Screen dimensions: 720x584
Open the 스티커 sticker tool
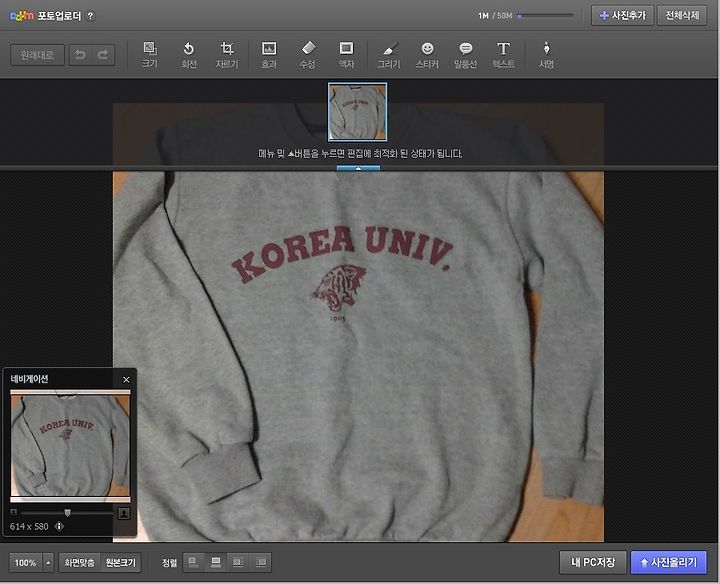point(427,55)
